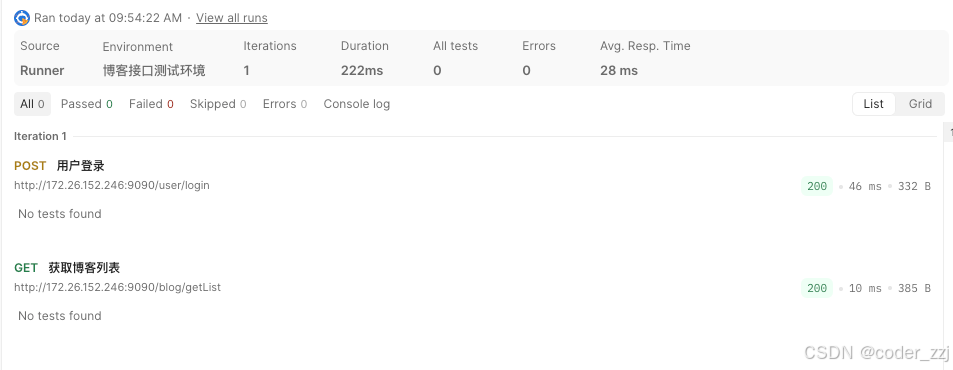Select the All results filter tab

tap(32, 104)
